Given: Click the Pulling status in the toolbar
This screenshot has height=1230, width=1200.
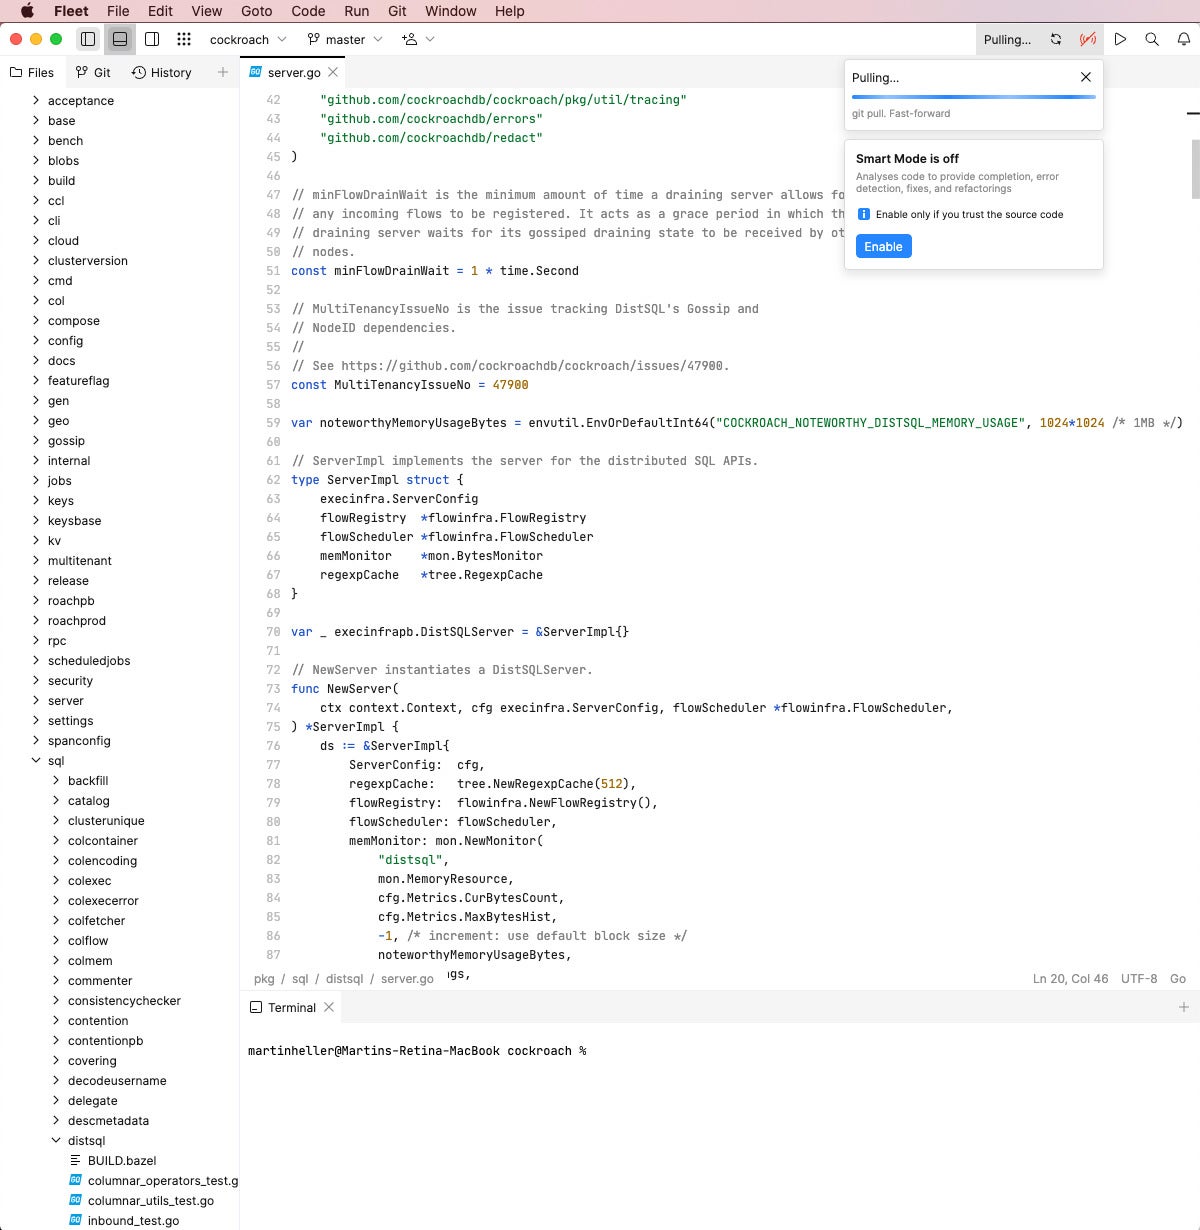Looking at the screenshot, I should tap(1007, 39).
